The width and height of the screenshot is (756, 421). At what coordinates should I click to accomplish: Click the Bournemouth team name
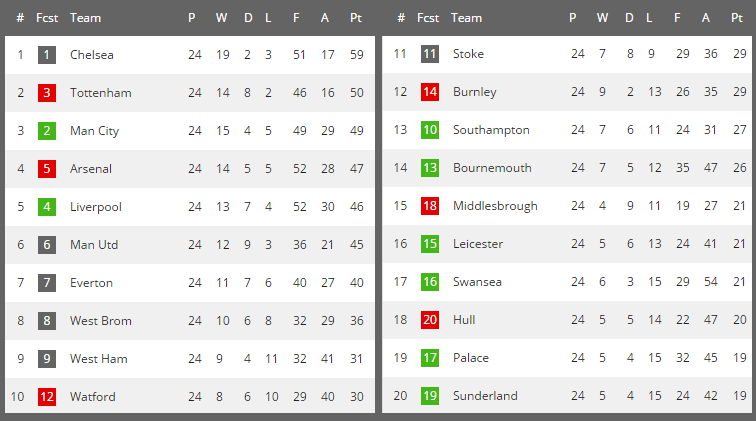pyautogui.click(x=492, y=168)
